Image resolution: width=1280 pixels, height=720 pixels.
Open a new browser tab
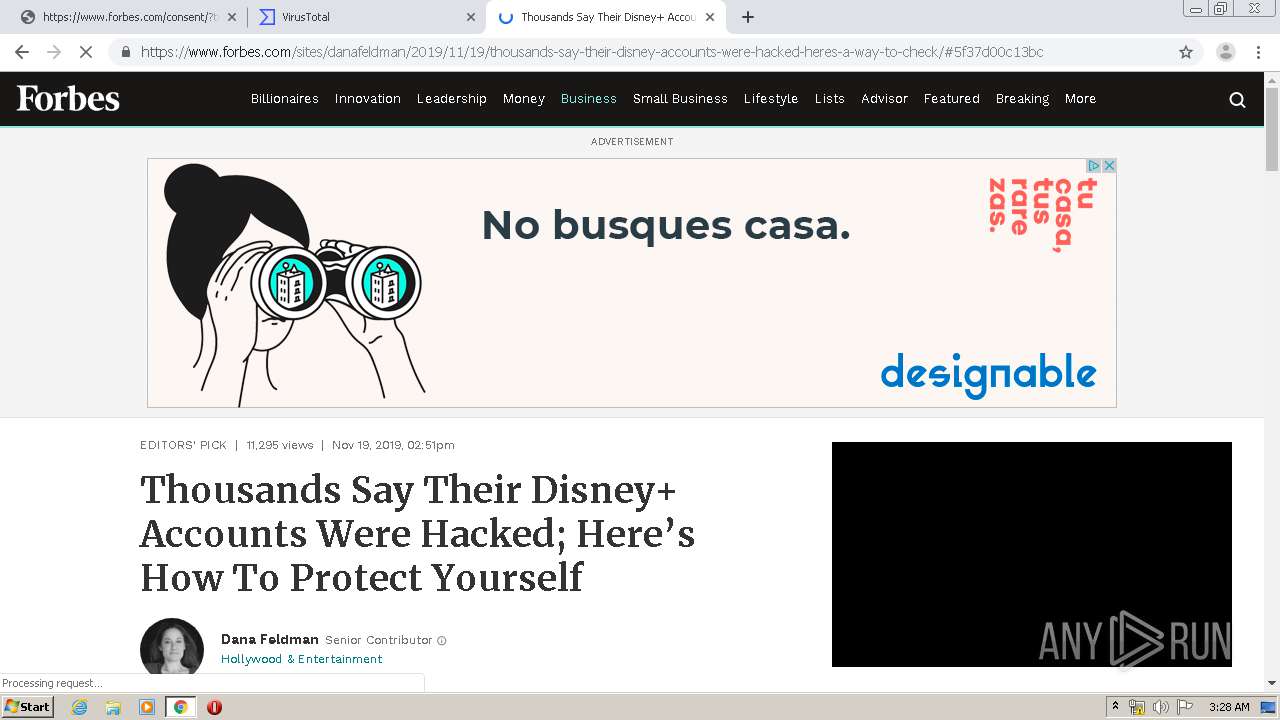747,17
